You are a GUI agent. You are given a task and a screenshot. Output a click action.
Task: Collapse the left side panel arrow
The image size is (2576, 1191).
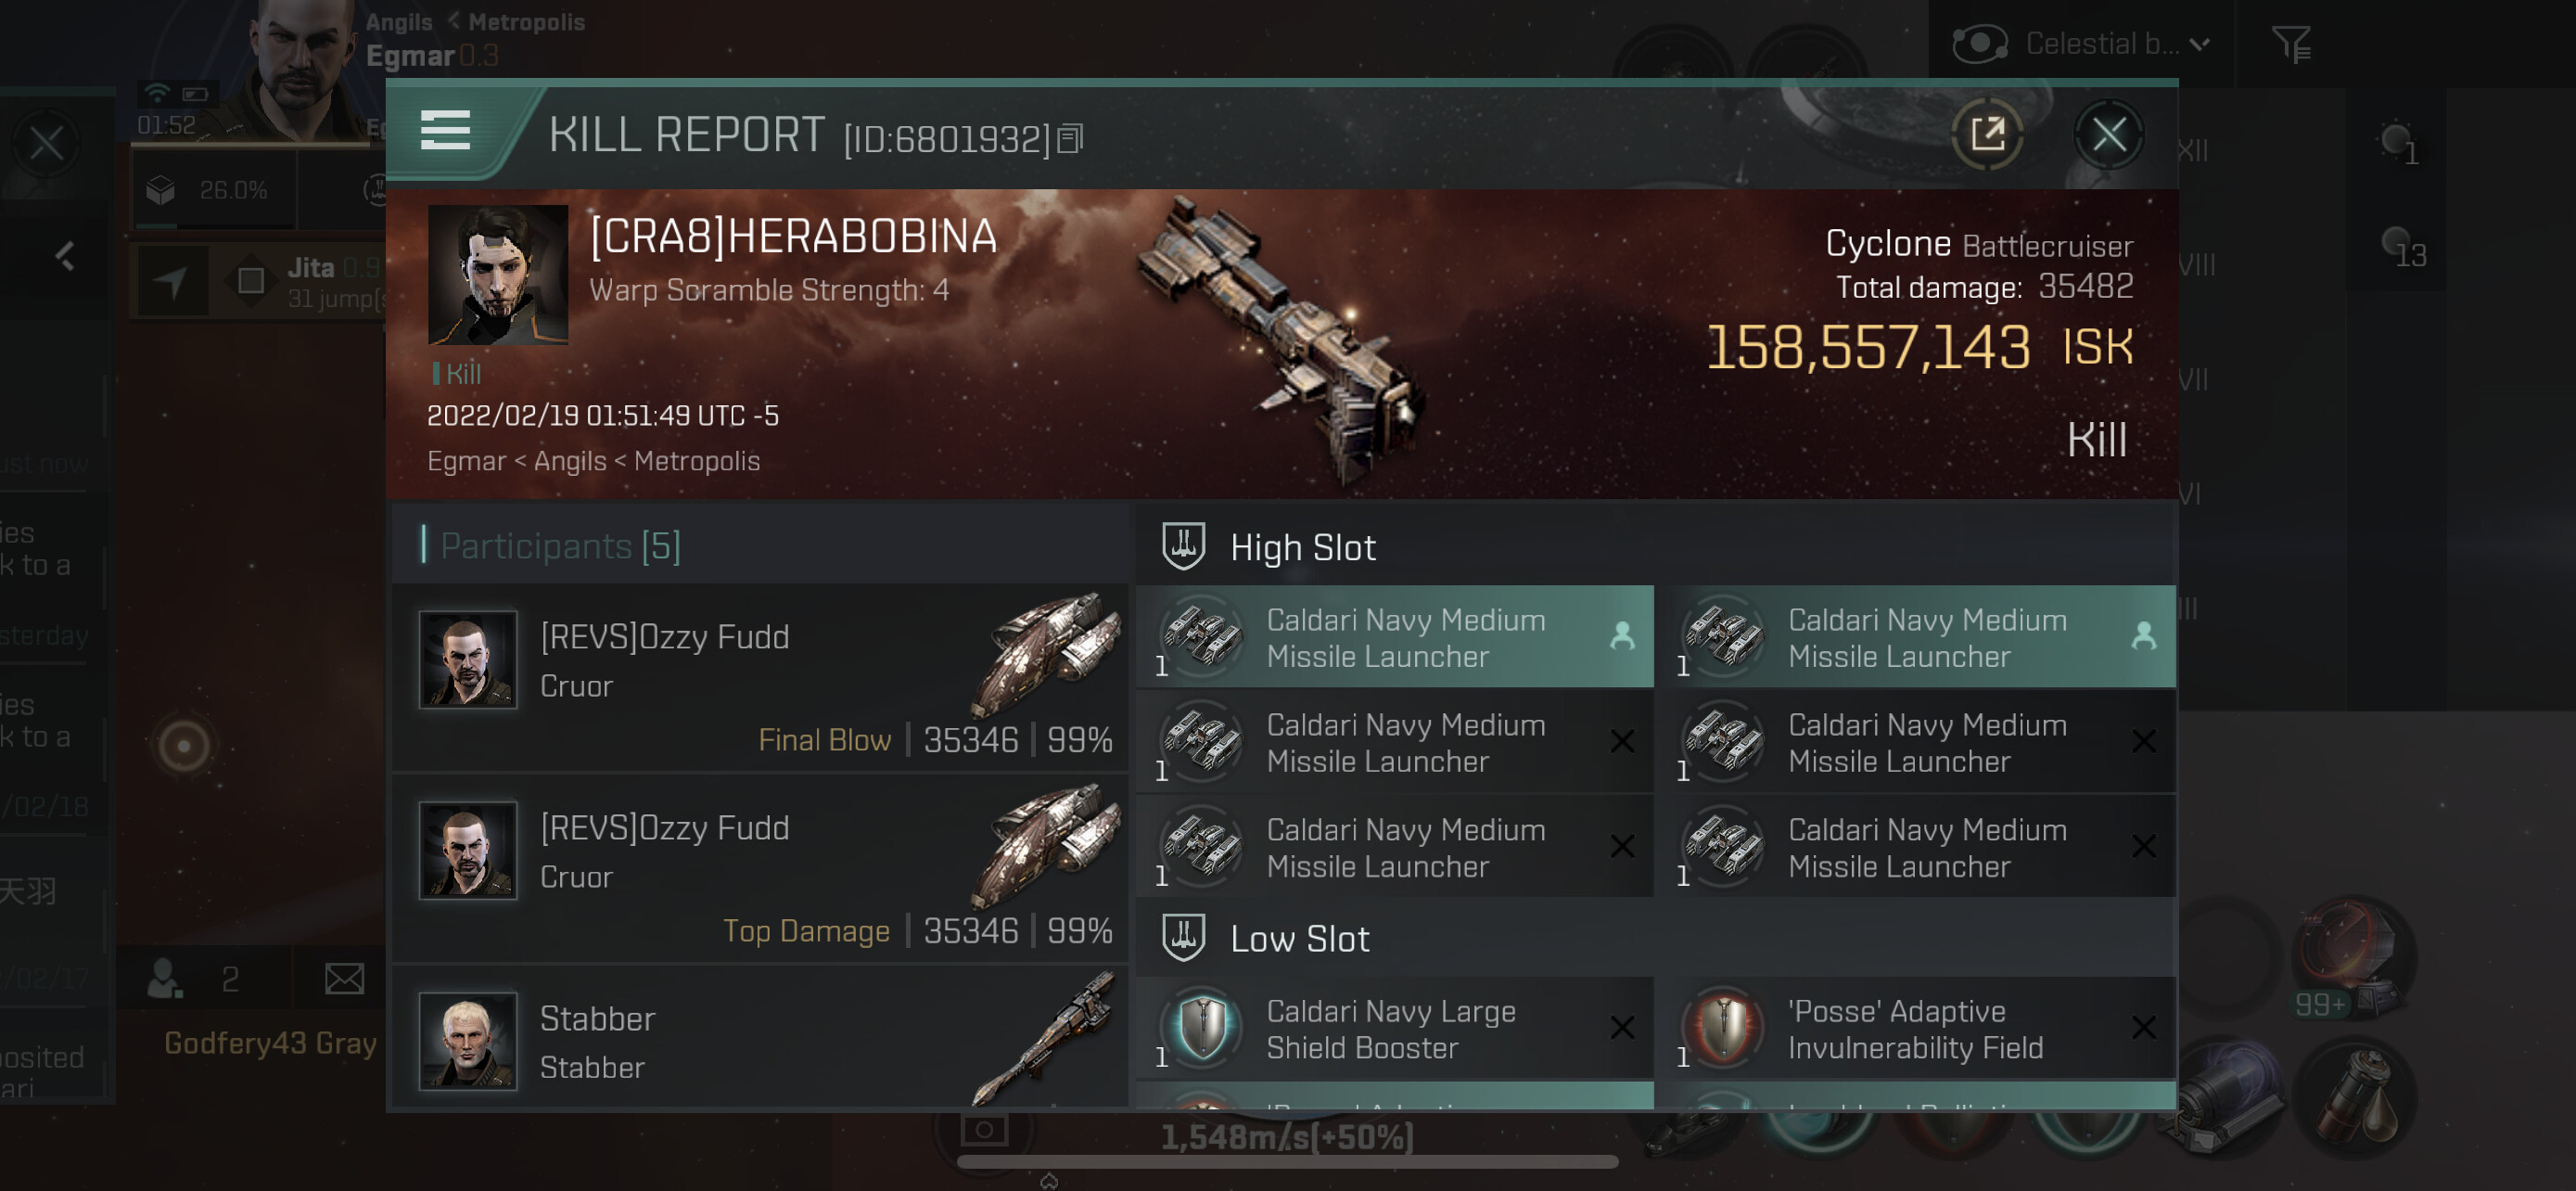tap(65, 256)
